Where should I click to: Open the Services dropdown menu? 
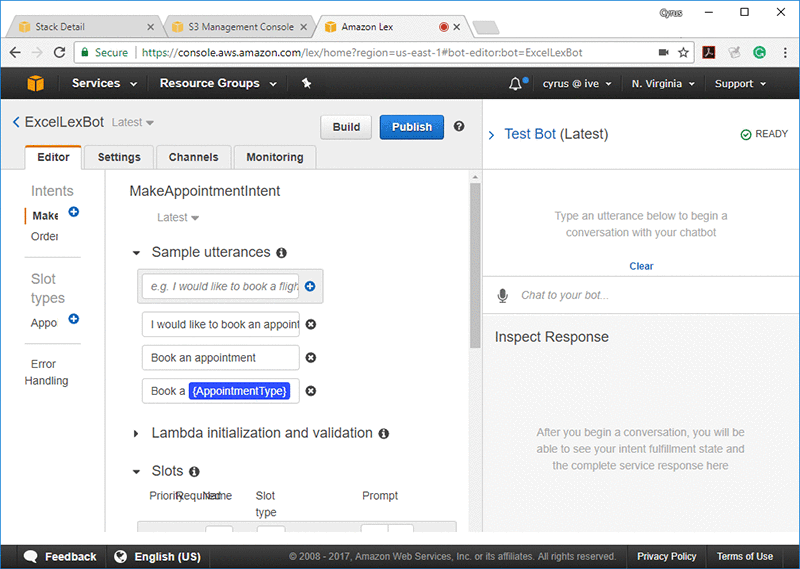click(x=104, y=83)
